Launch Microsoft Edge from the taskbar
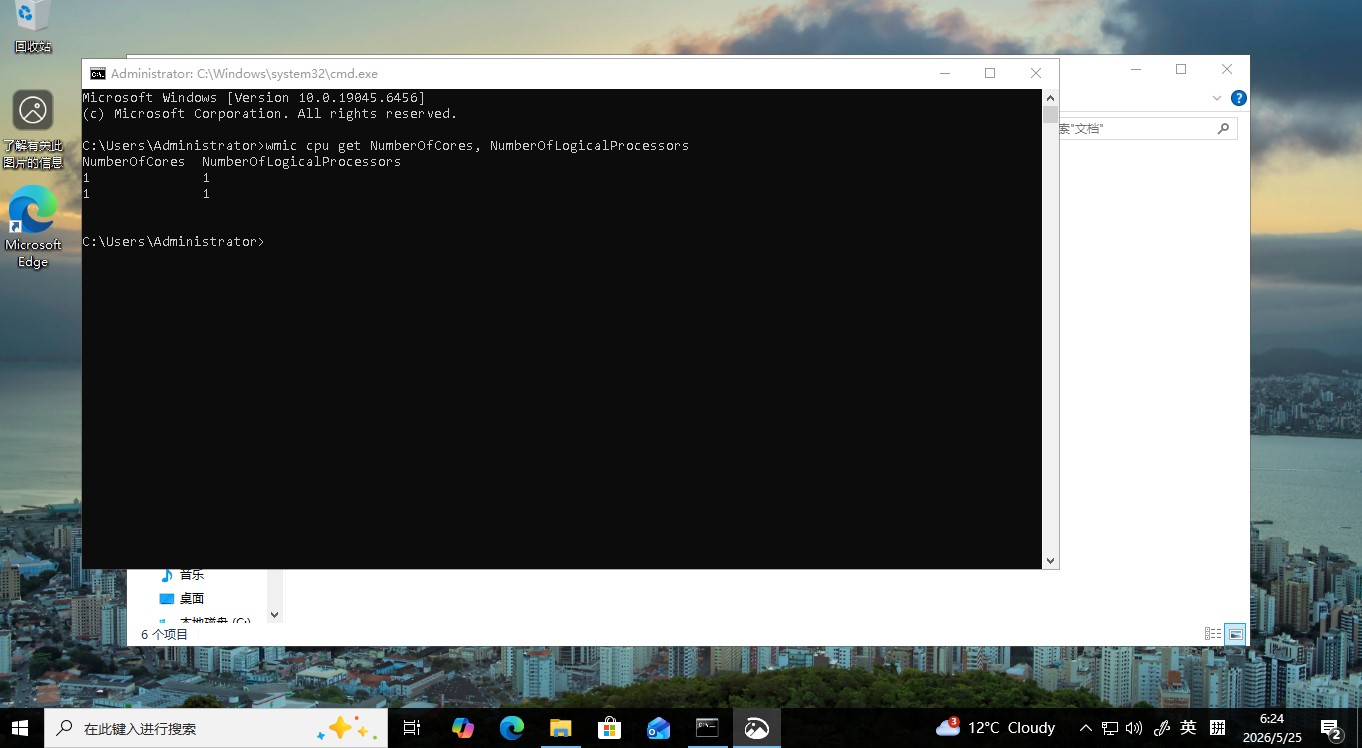This screenshot has height=748, width=1362. [512, 728]
